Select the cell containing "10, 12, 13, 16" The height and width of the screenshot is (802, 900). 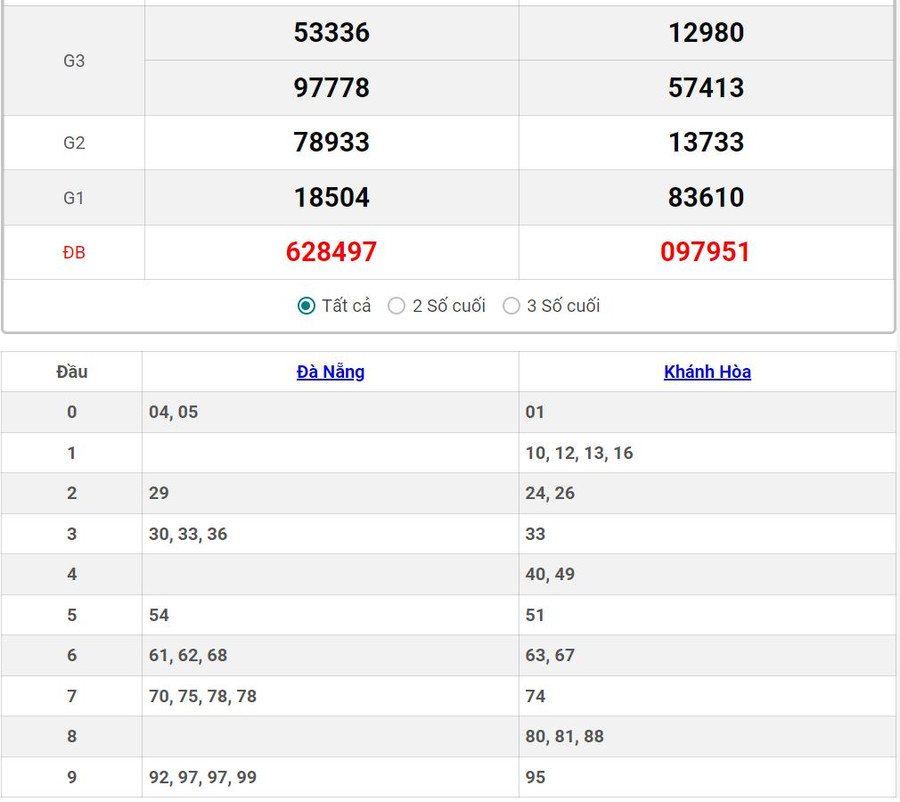pos(579,453)
